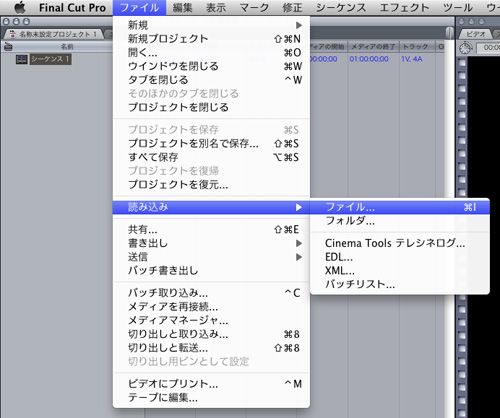Select バッチリスト... import option
Image resolution: width=500 pixels, height=418 pixels.
[x=400, y=284]
